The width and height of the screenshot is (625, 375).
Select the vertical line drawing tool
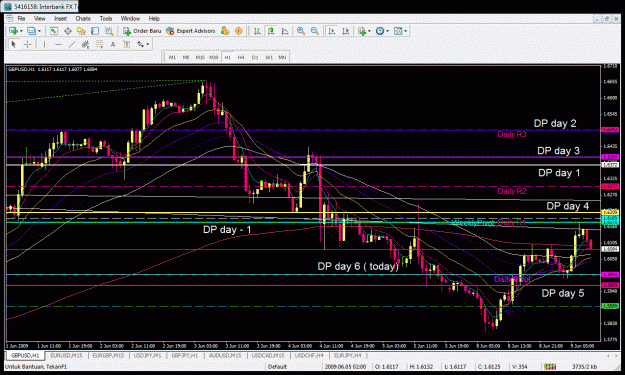(44, 44)
